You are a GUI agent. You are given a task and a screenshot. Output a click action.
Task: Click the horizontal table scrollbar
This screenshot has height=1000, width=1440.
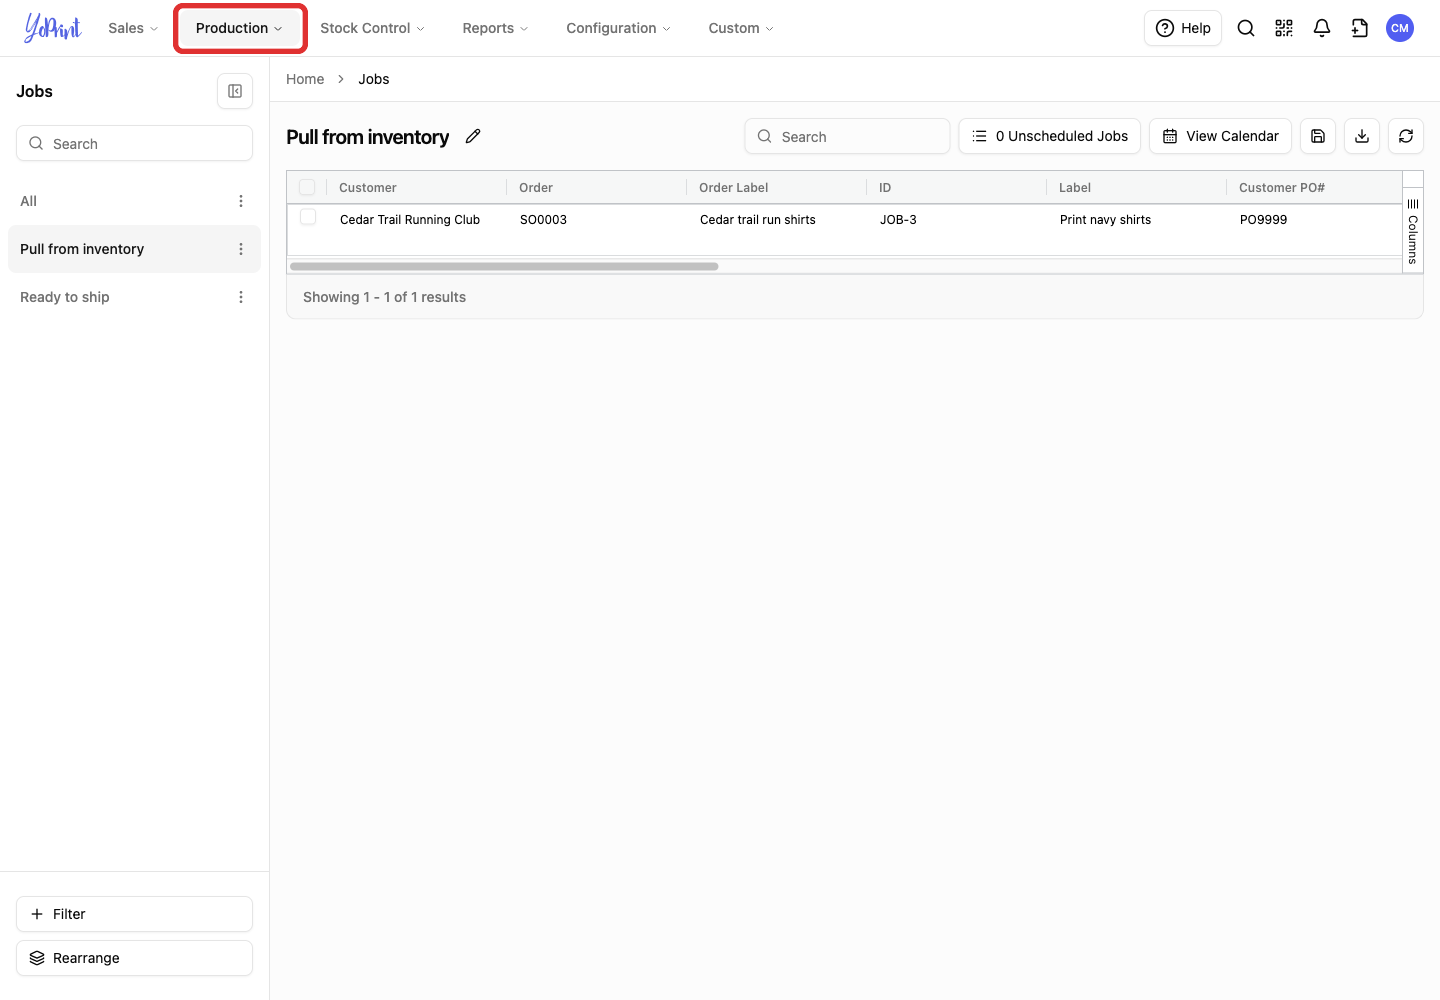[x=504, y=266]
